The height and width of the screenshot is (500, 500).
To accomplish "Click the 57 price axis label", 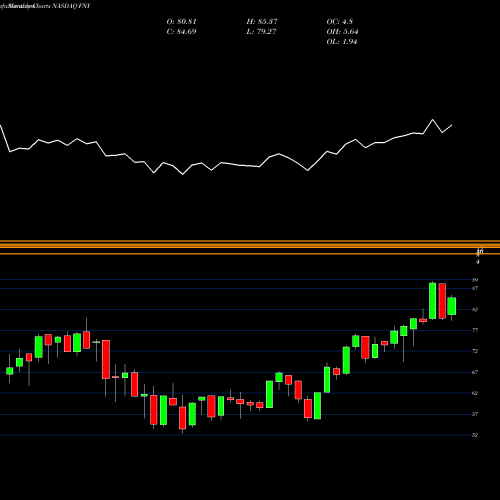I will click(x=475, y=414).
